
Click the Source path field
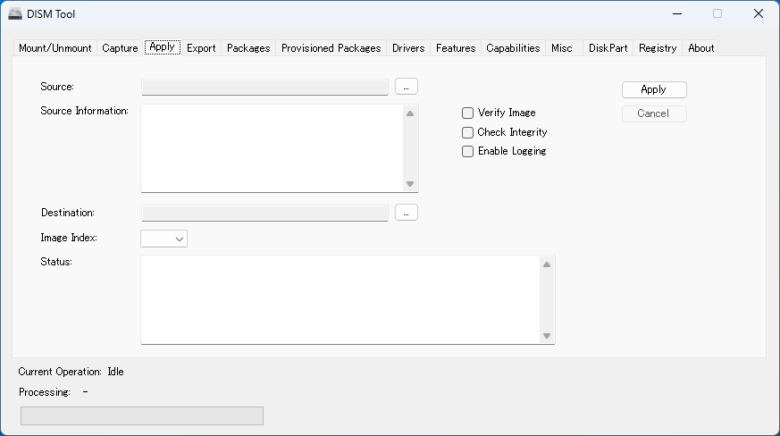coord(265,87)
